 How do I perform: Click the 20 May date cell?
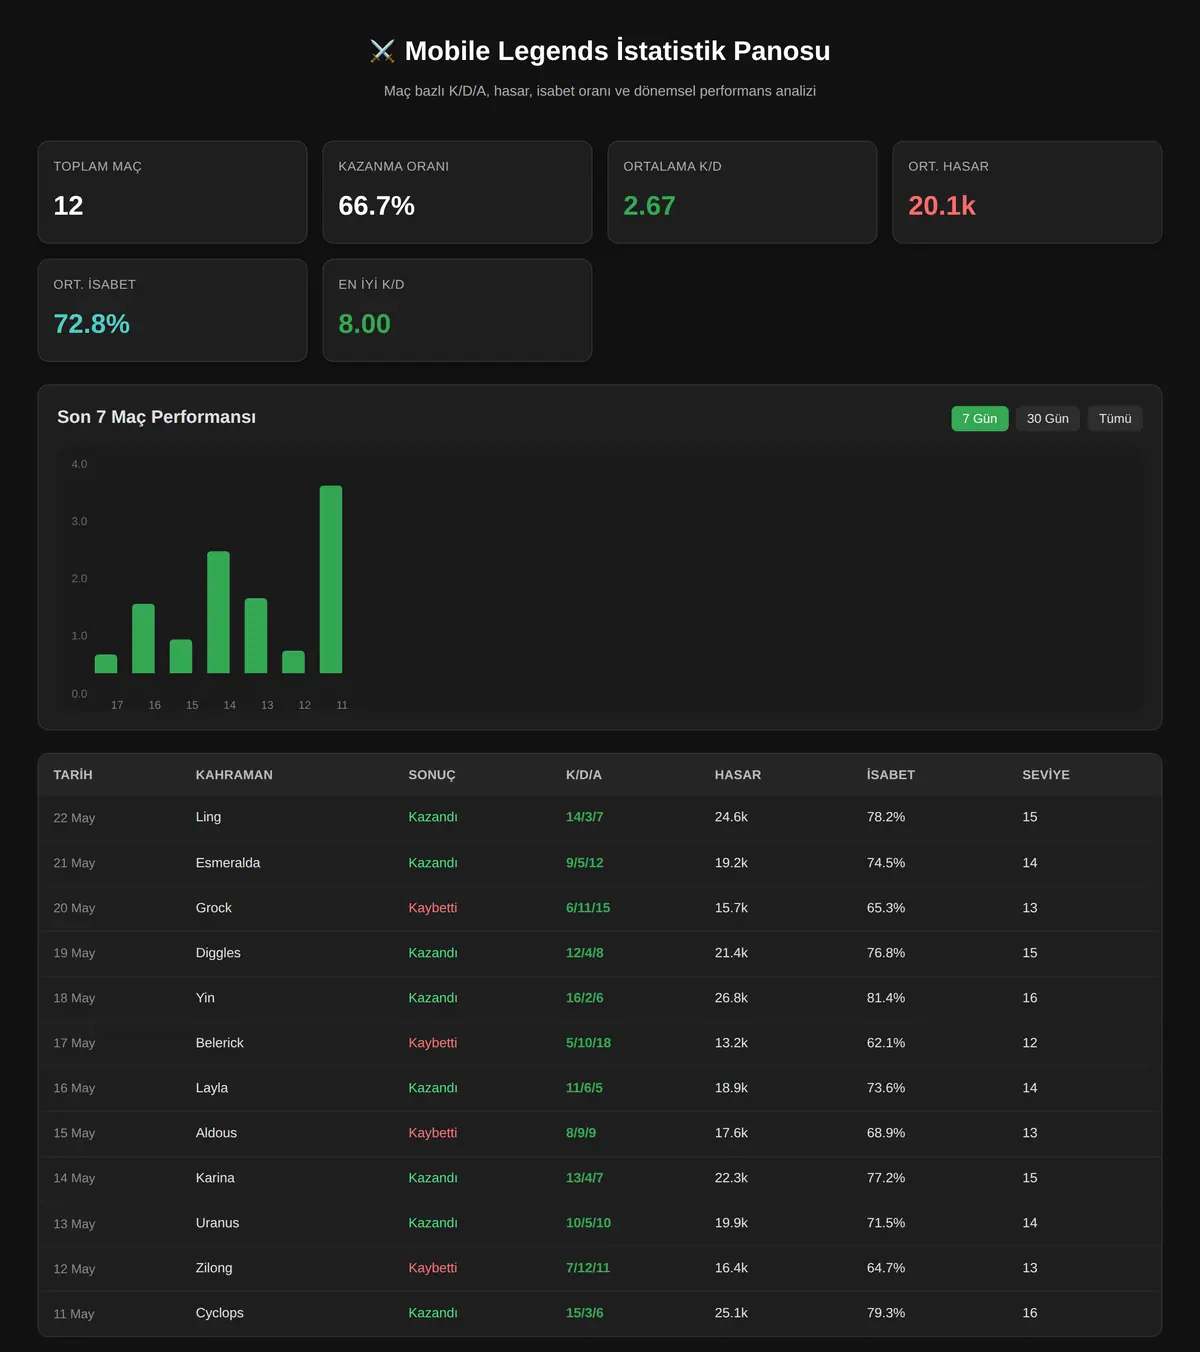pyautogui.click(x=74, y=908)
